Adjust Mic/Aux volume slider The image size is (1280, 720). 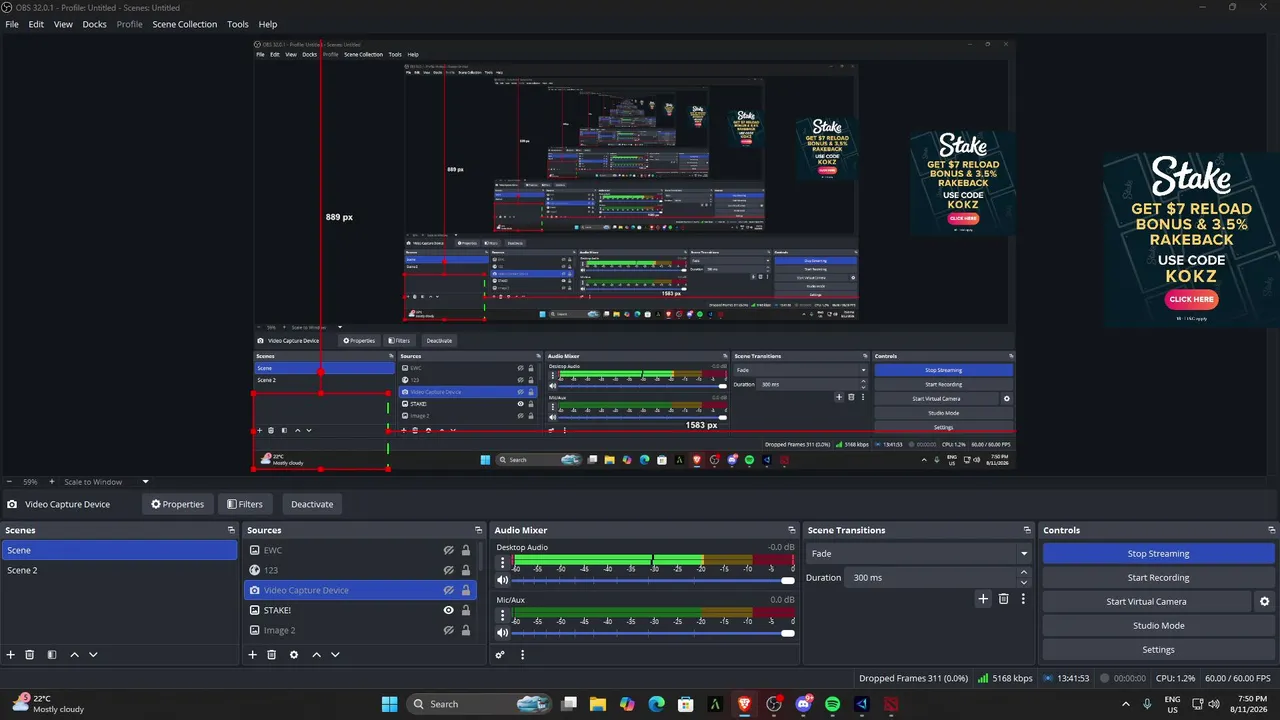click(653, 632)
